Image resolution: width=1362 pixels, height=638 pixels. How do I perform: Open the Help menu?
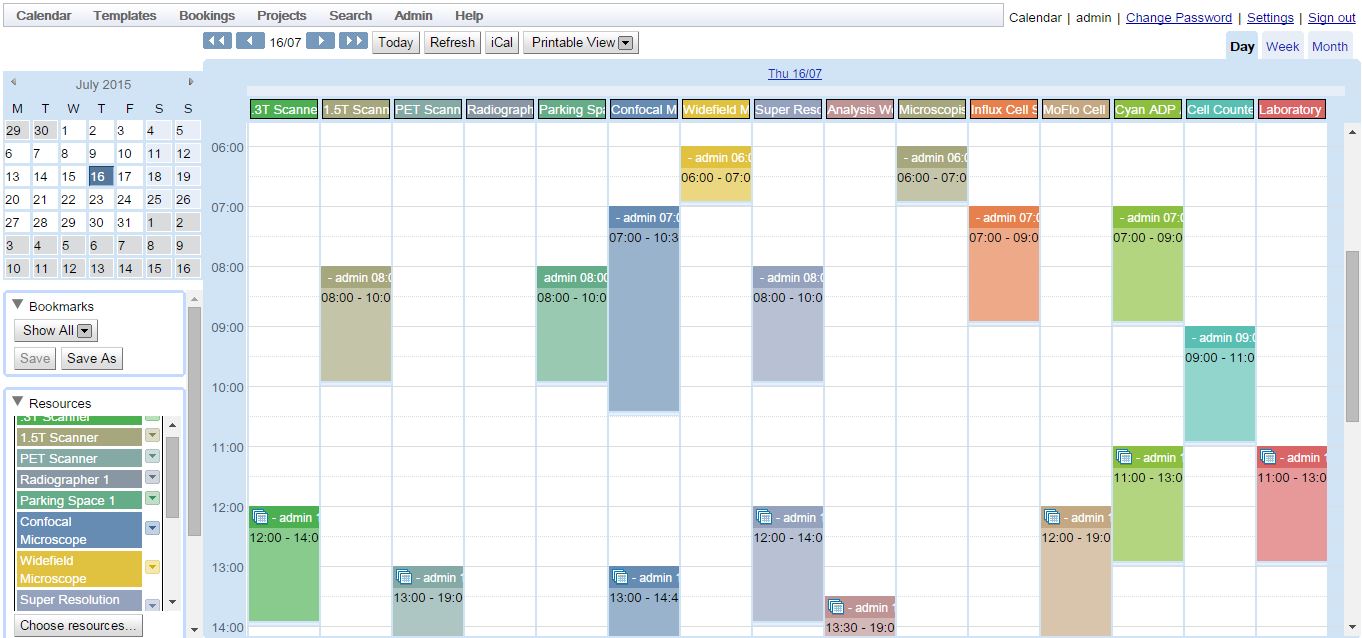click(x=469, y=16)
